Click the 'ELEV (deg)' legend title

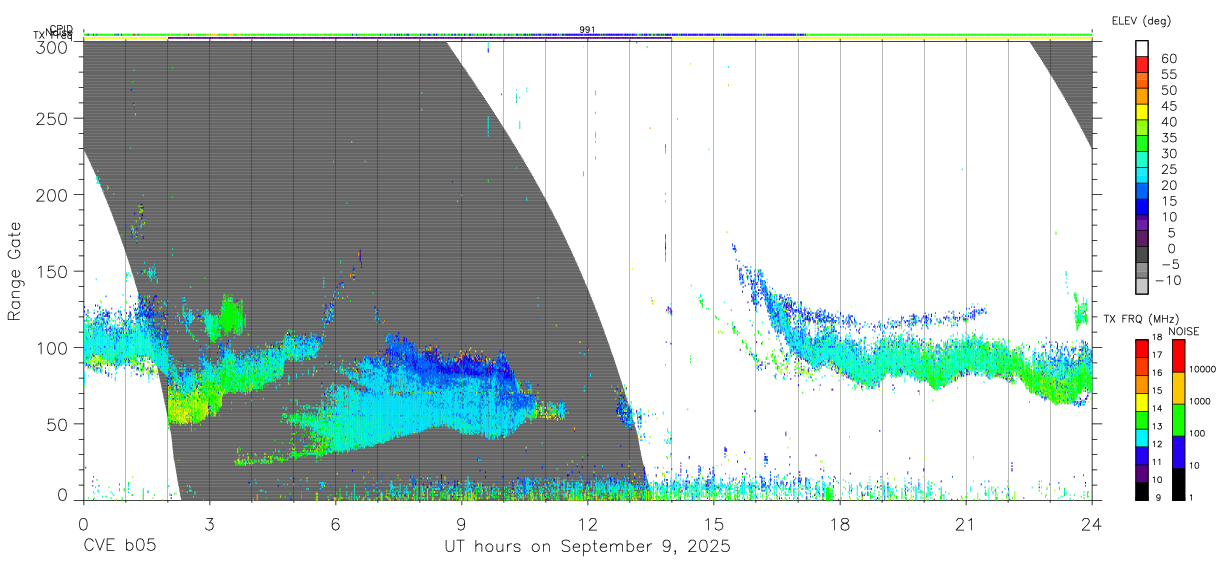click(x=1141, y=20)
